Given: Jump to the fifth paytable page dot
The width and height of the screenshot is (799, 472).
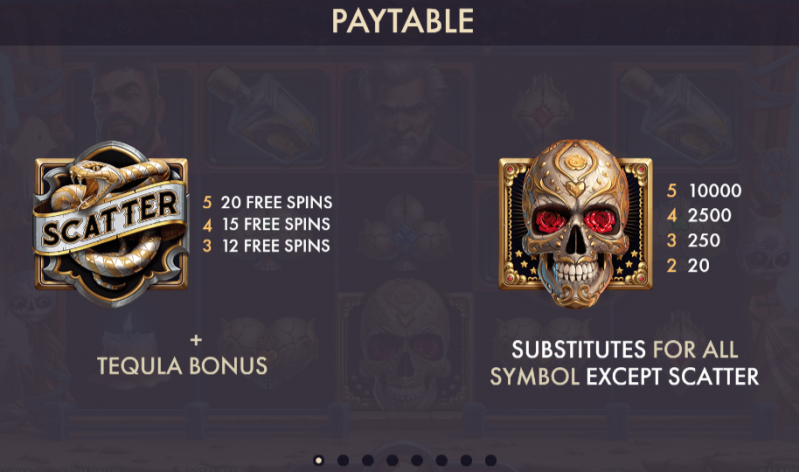Looking at the screenshot, I should 417,460.
